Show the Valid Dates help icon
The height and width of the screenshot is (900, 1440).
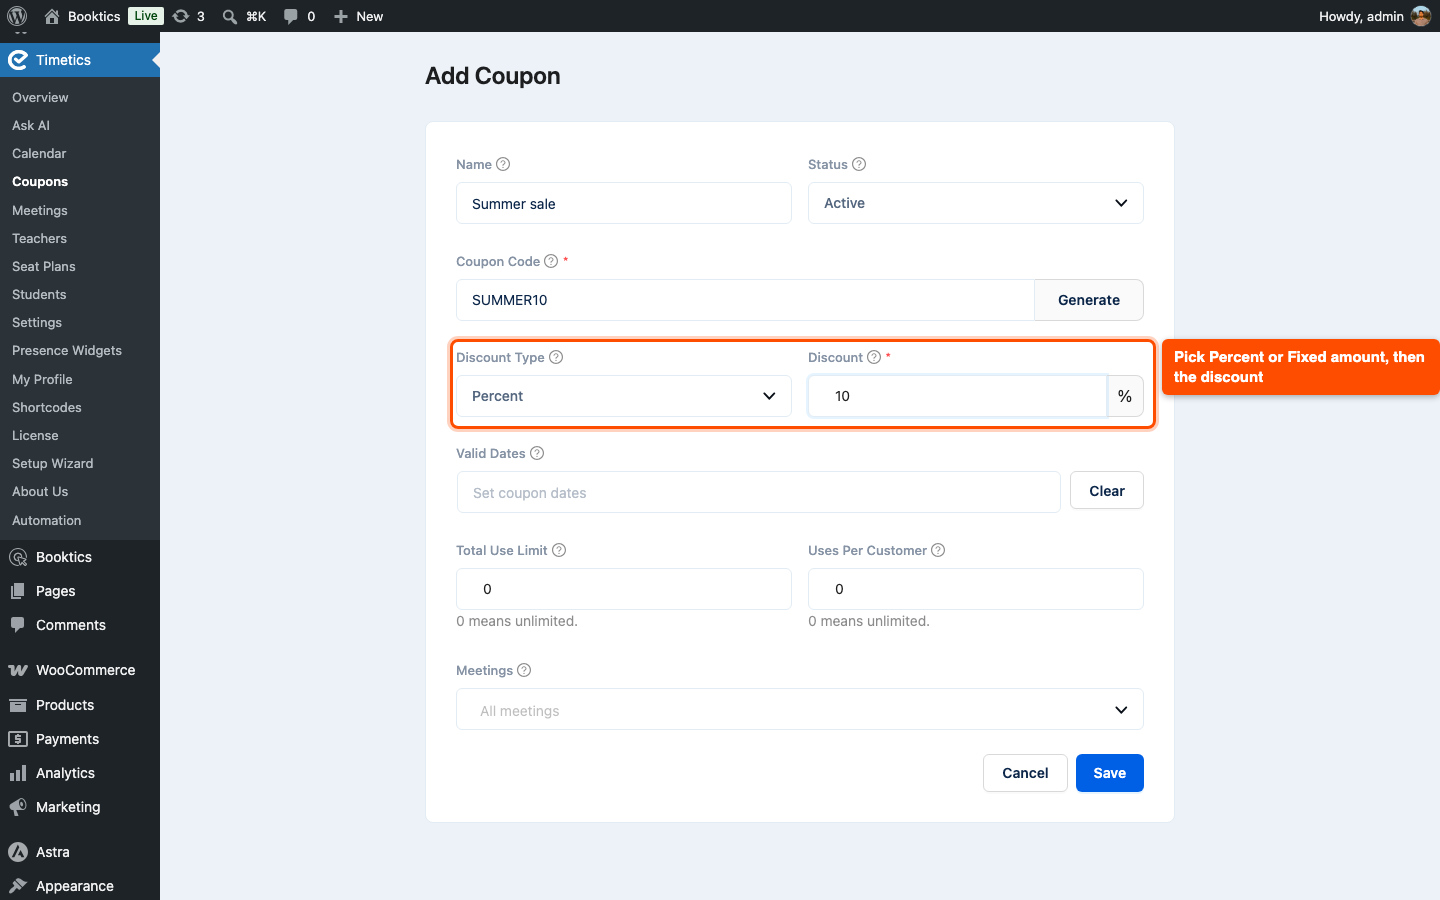tap(537, 453)
